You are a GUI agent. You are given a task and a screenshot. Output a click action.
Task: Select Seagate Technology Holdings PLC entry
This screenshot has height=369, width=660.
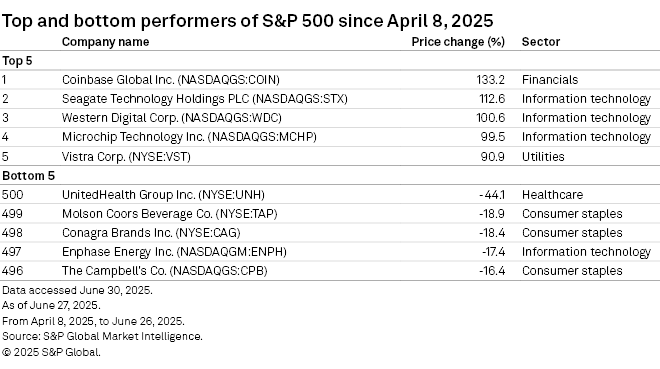[330, 99]
